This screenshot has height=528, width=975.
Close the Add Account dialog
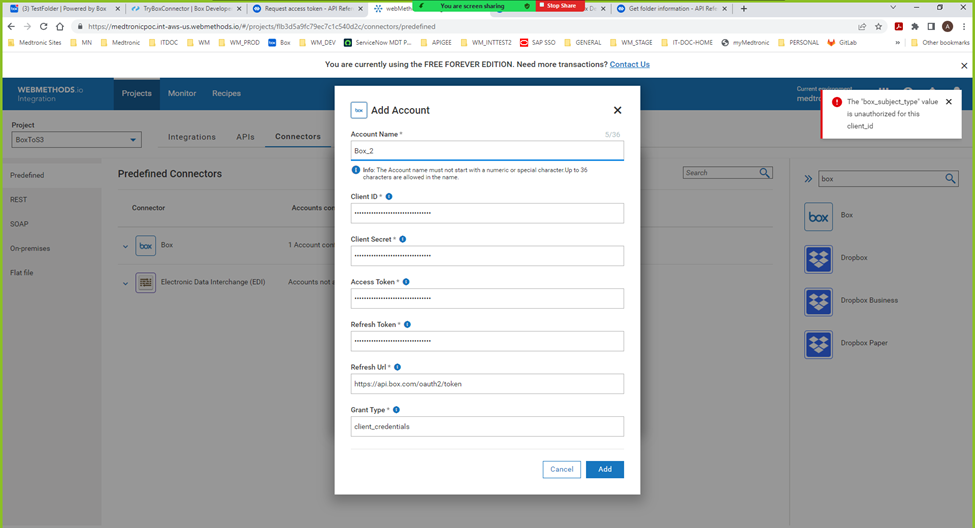click(617, 110)
